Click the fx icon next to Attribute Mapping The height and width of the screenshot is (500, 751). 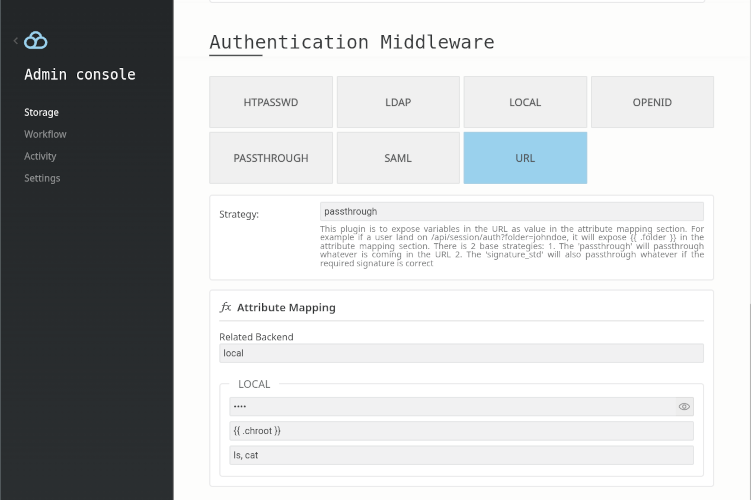pyautogui.click(x=225, y=308)
